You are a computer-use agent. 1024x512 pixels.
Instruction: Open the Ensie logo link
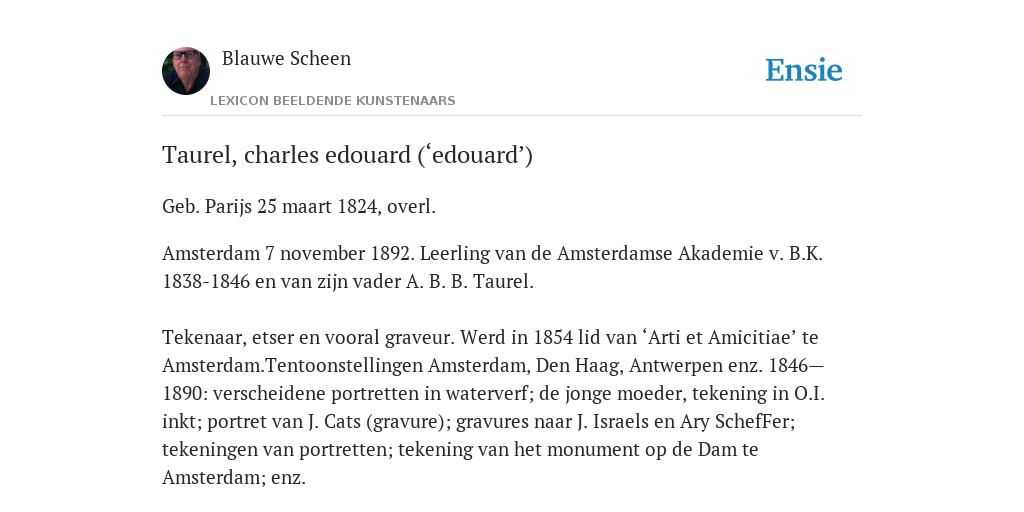[804, 70]
